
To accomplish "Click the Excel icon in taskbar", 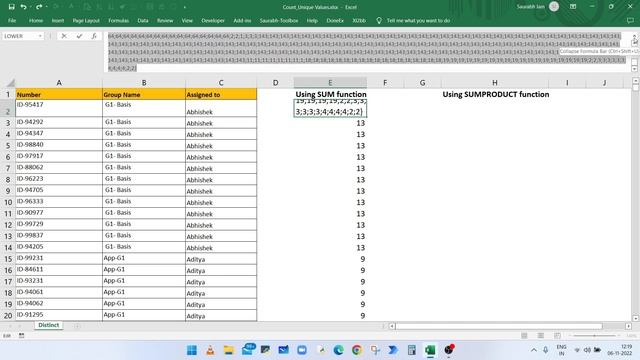I will [430, 350].
